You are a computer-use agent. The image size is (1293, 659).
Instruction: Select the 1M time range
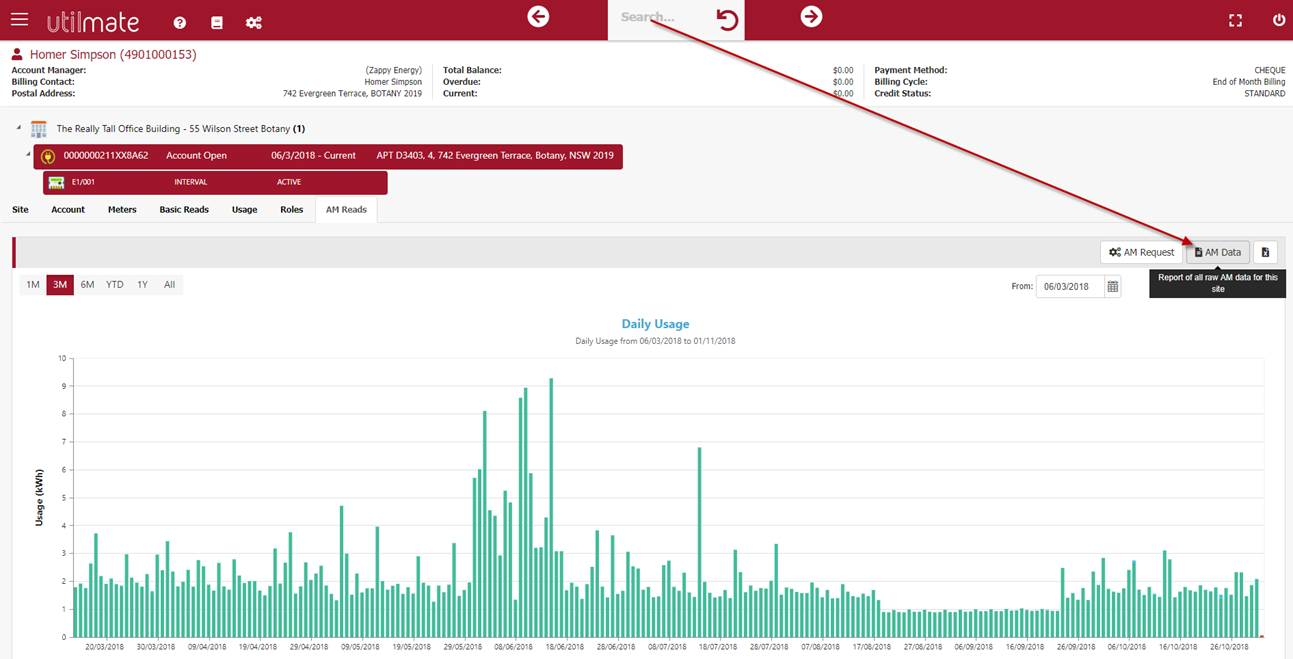tap(33, 285)
